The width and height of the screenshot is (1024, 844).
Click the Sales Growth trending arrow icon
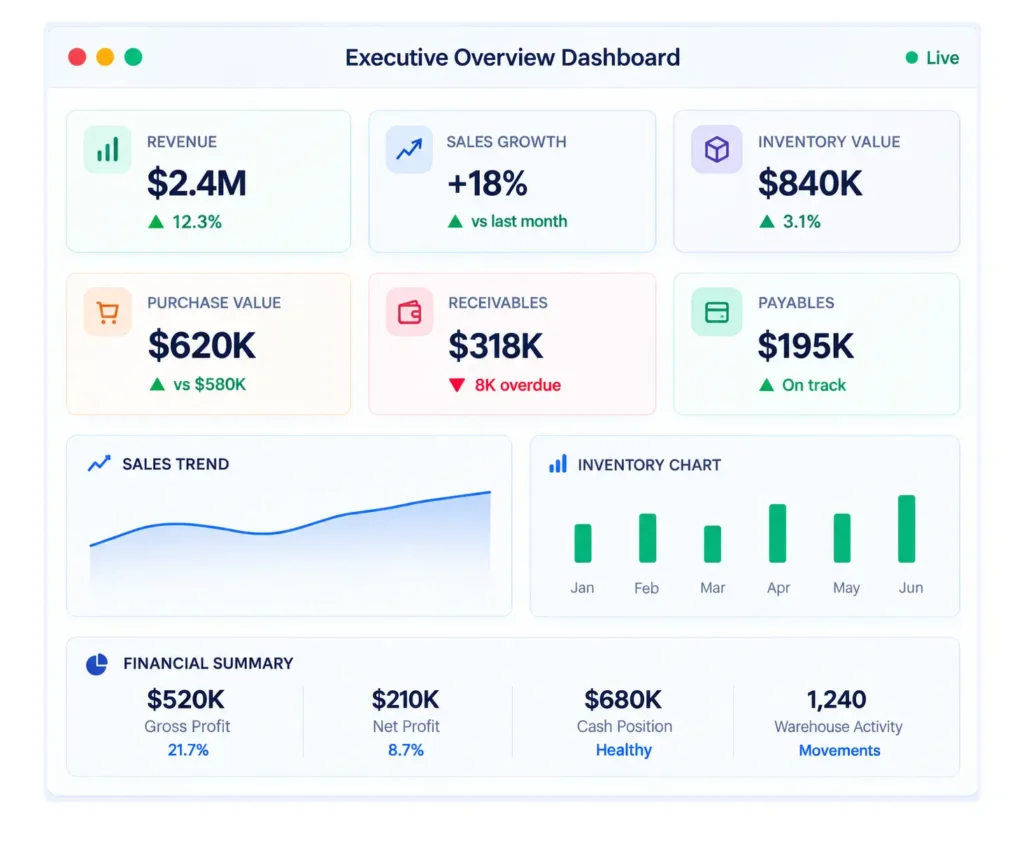[409, 150]
